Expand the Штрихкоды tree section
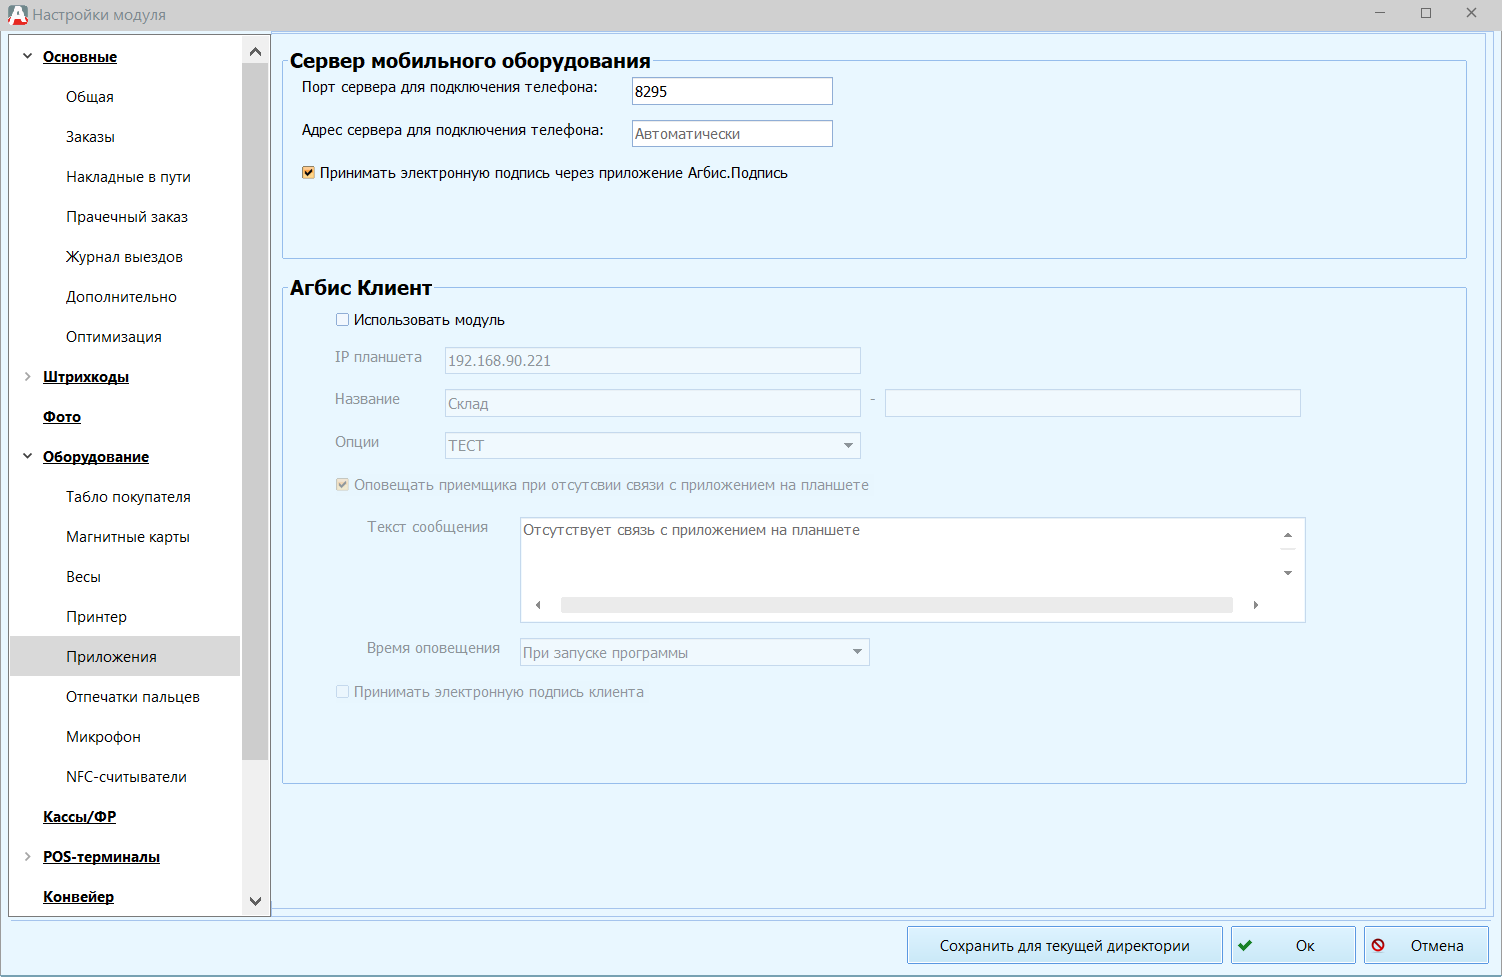Screen dimensions: 1502x977 point(27,377)
